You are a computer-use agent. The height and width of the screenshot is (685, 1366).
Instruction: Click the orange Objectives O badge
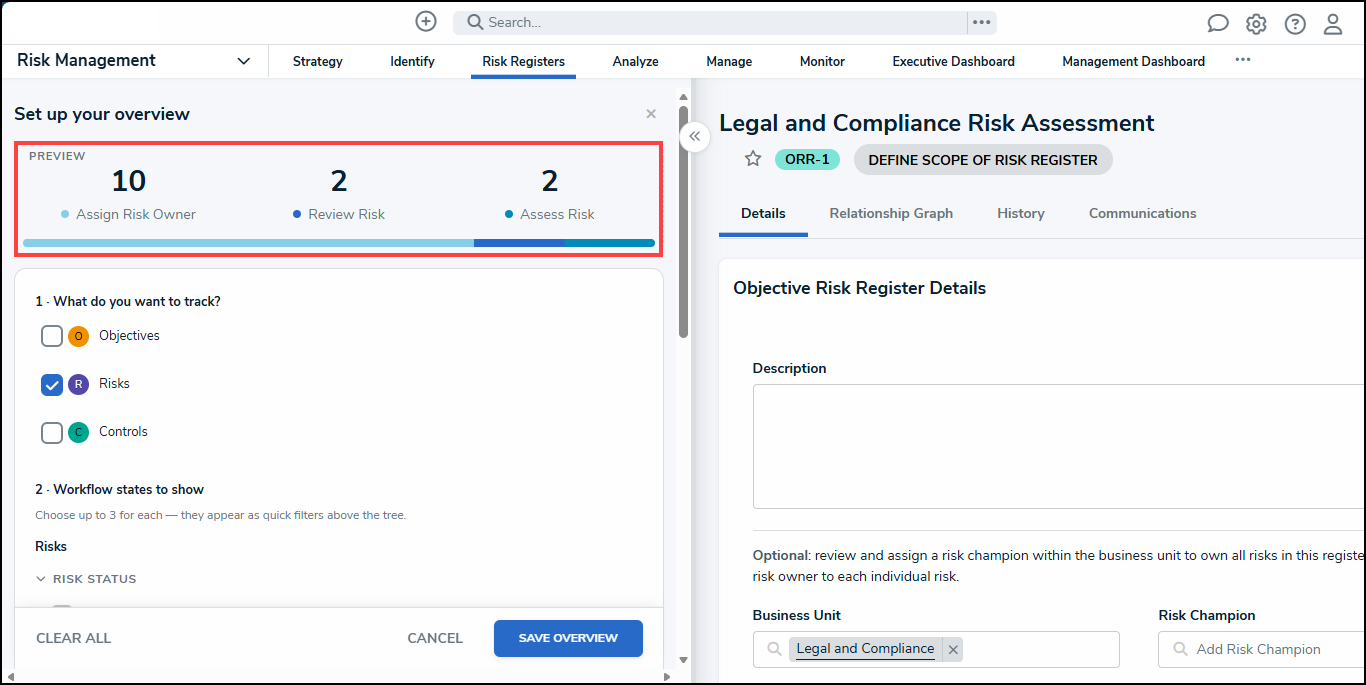pyautogui.click(x=79, y=336)
